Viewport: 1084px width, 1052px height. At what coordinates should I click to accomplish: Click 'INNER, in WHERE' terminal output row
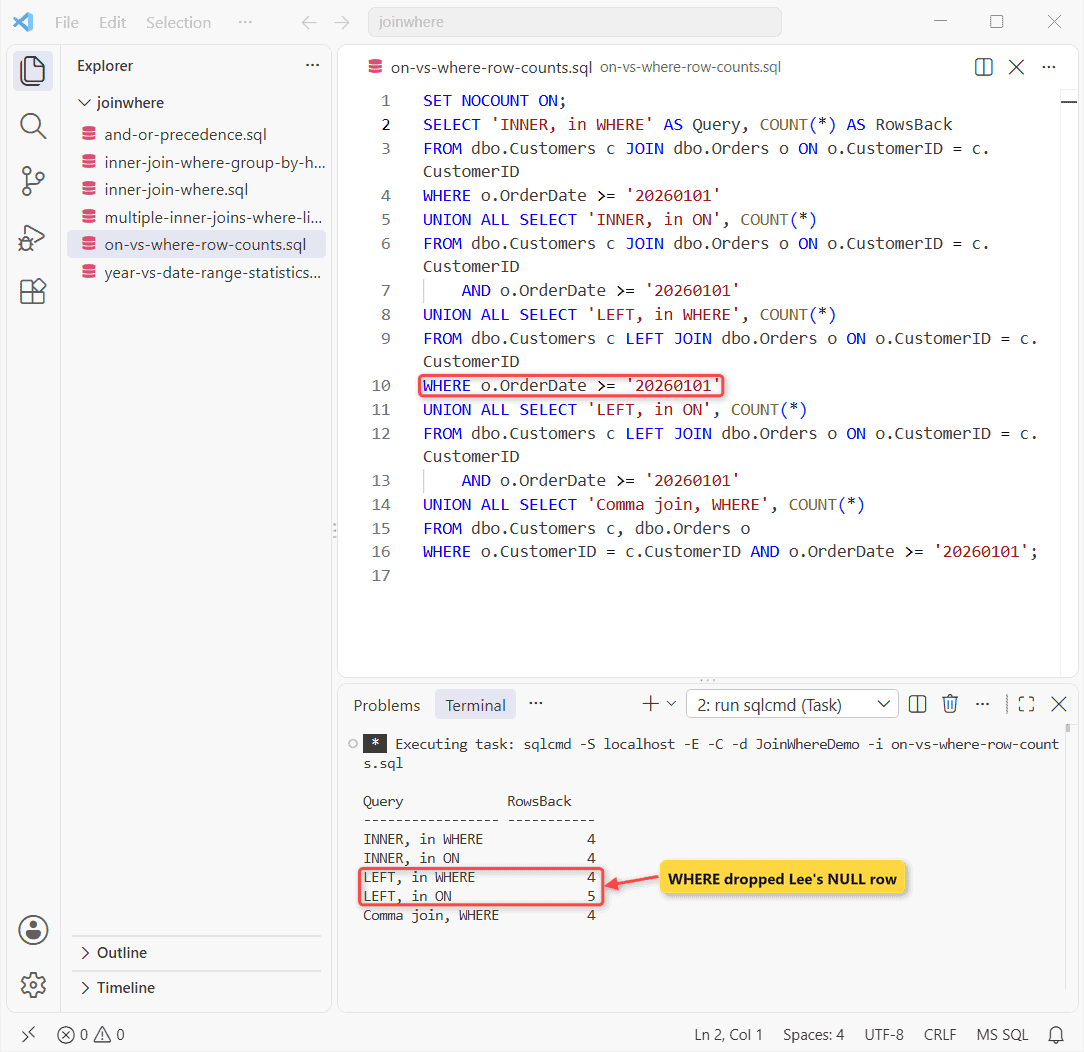coord(479,839)
